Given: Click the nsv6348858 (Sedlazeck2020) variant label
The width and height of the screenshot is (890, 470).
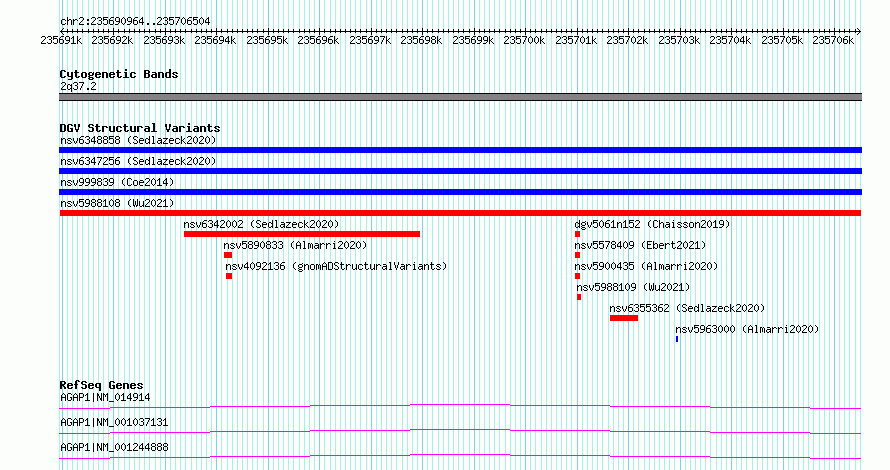Looking at the screenshot, I should point(138,140).
